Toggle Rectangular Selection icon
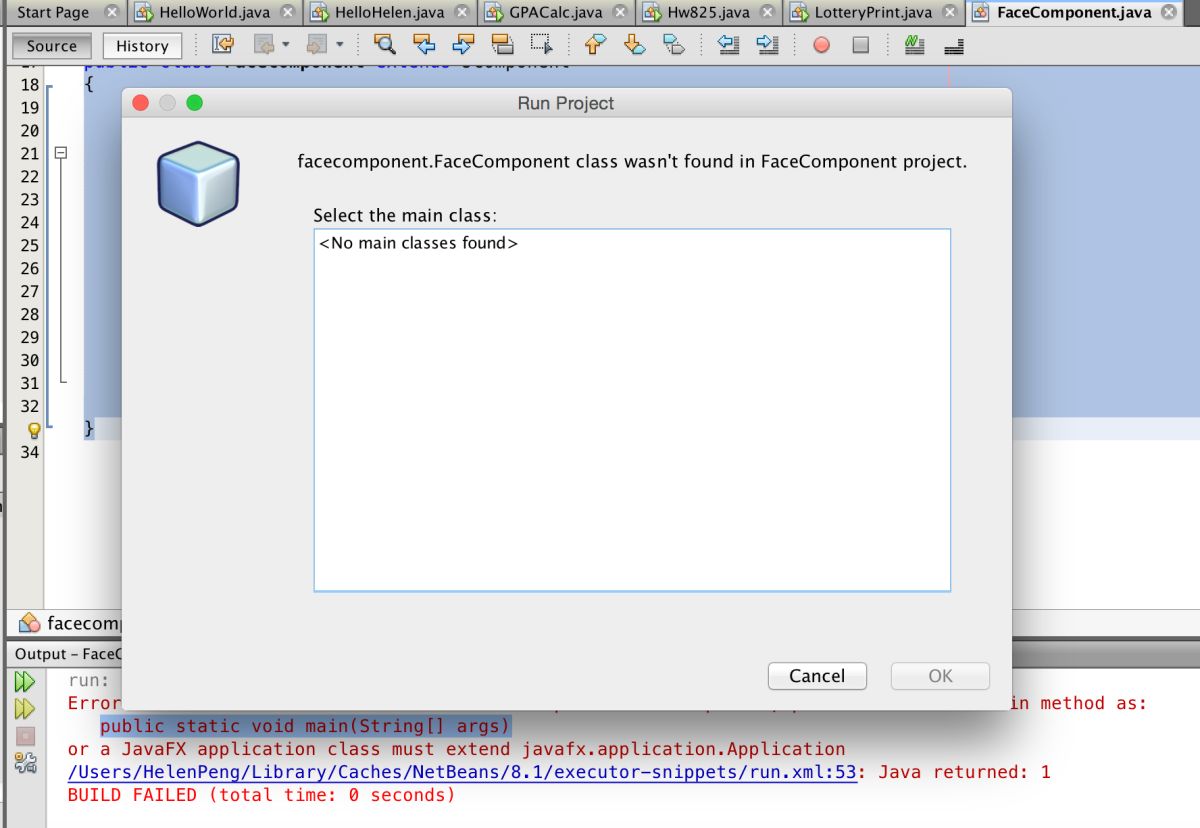Image resolution: width=1200 pixels, height=828 pixels. tap(542, 45)
